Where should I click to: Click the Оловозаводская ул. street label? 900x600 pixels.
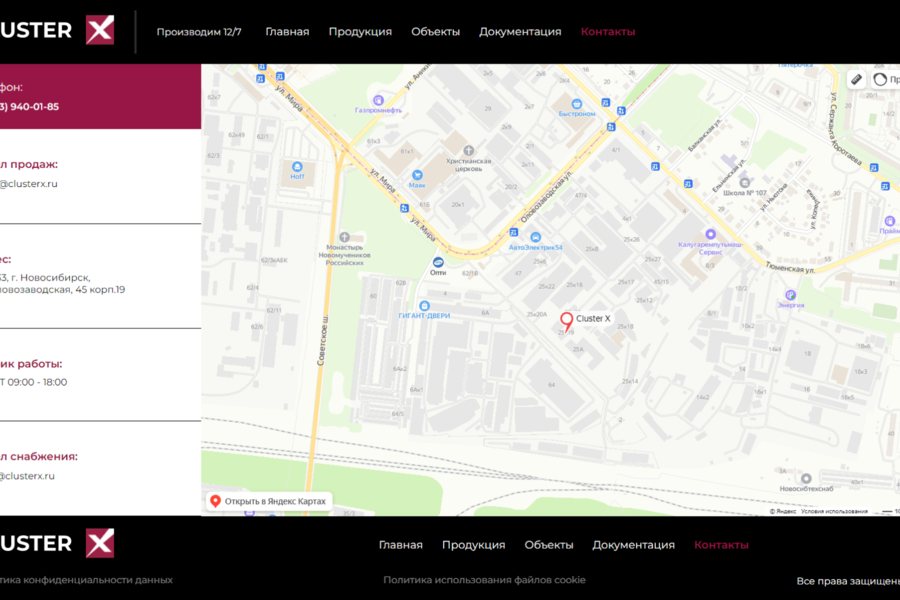click(546, 196)
